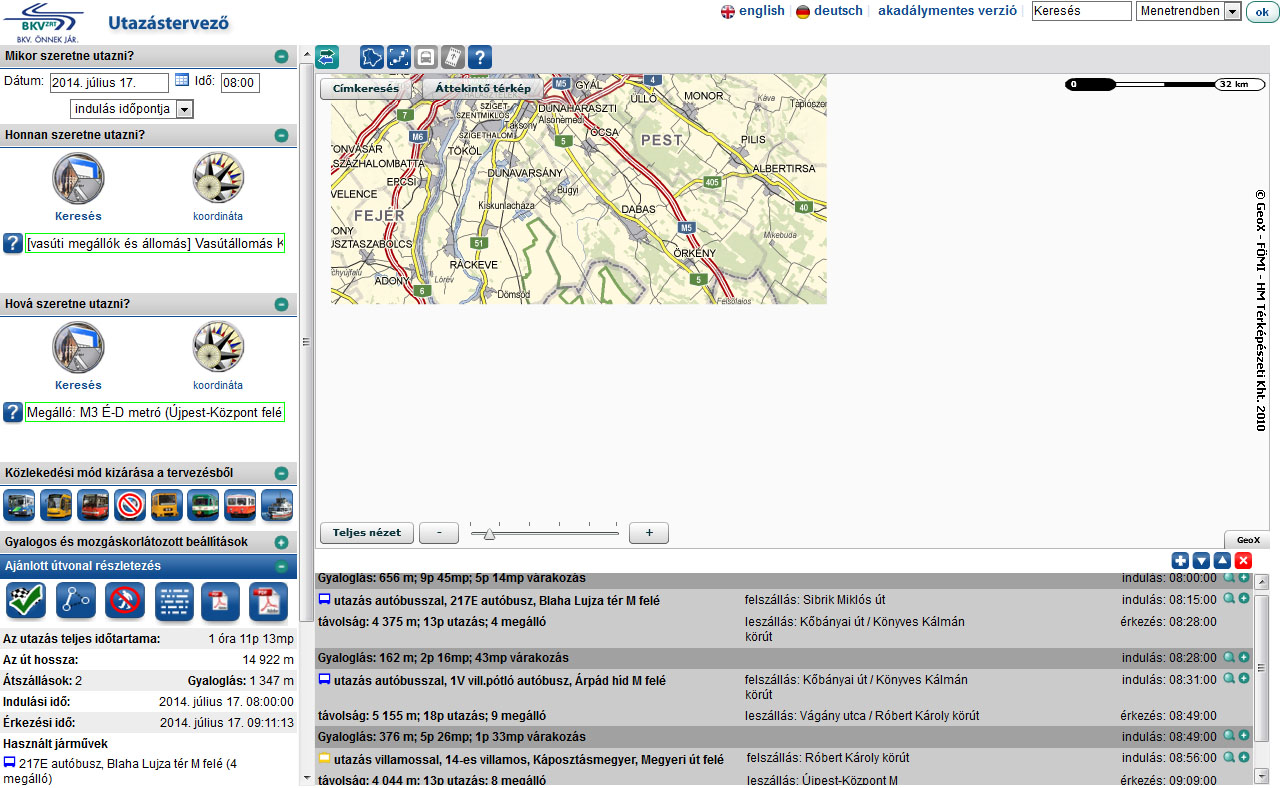Click the Teljes nézet button
1280x788 pixels.
pos(366,533)
